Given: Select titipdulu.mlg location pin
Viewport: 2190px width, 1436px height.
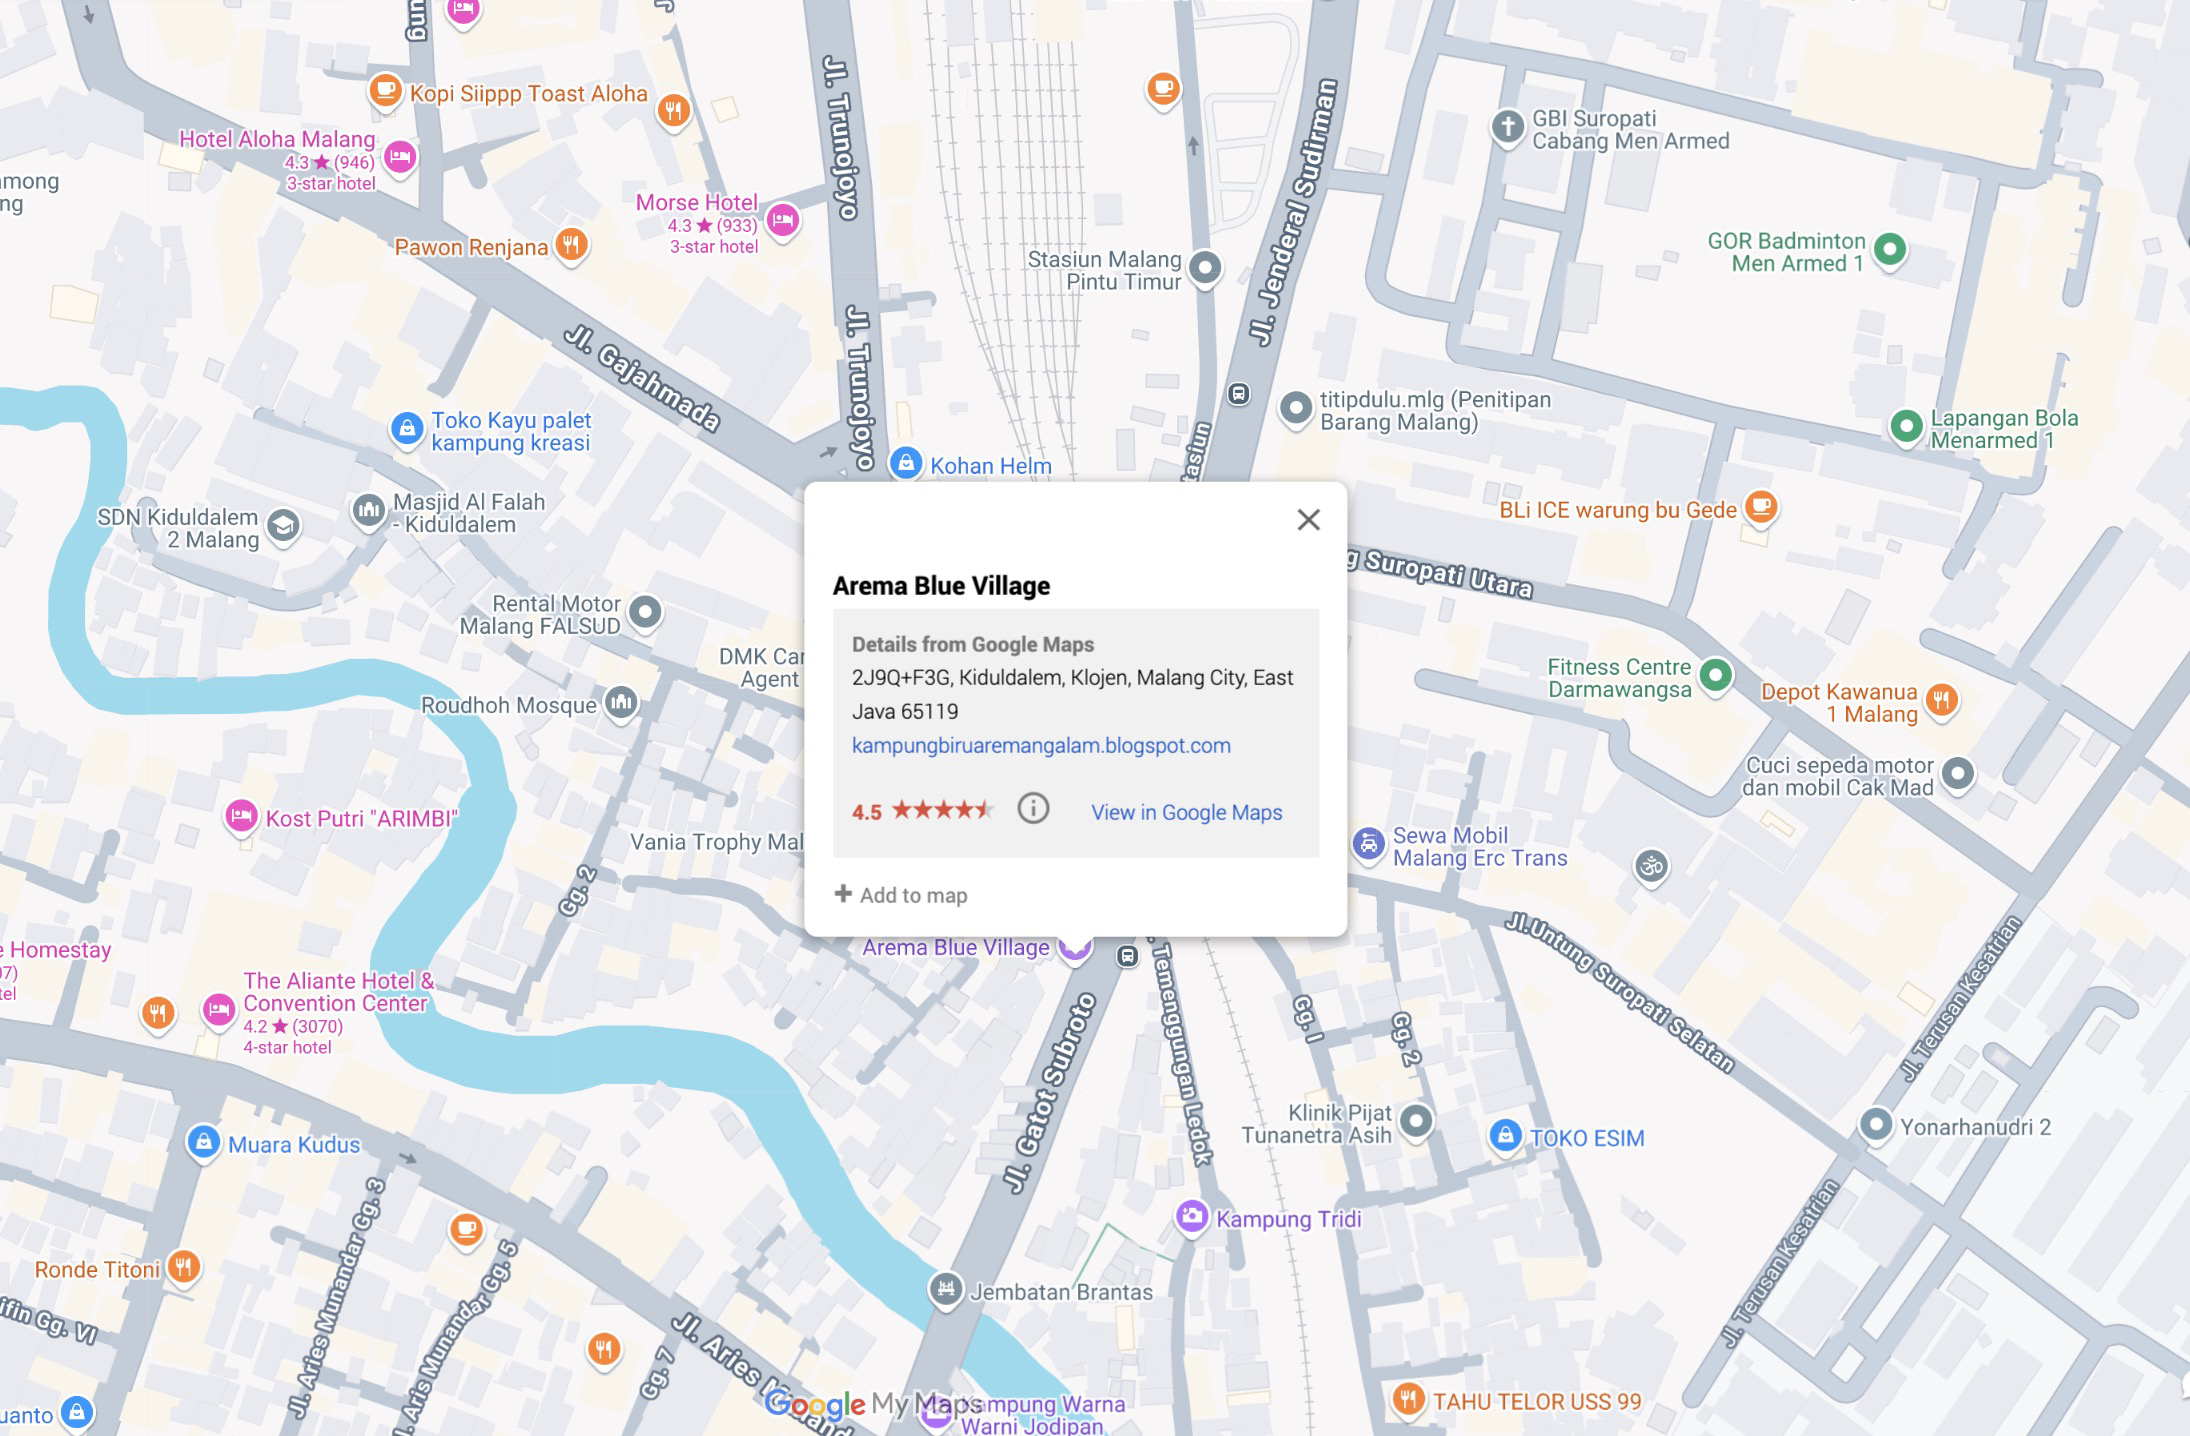Looking at the screenshot, I should (x=1296, y=408).
